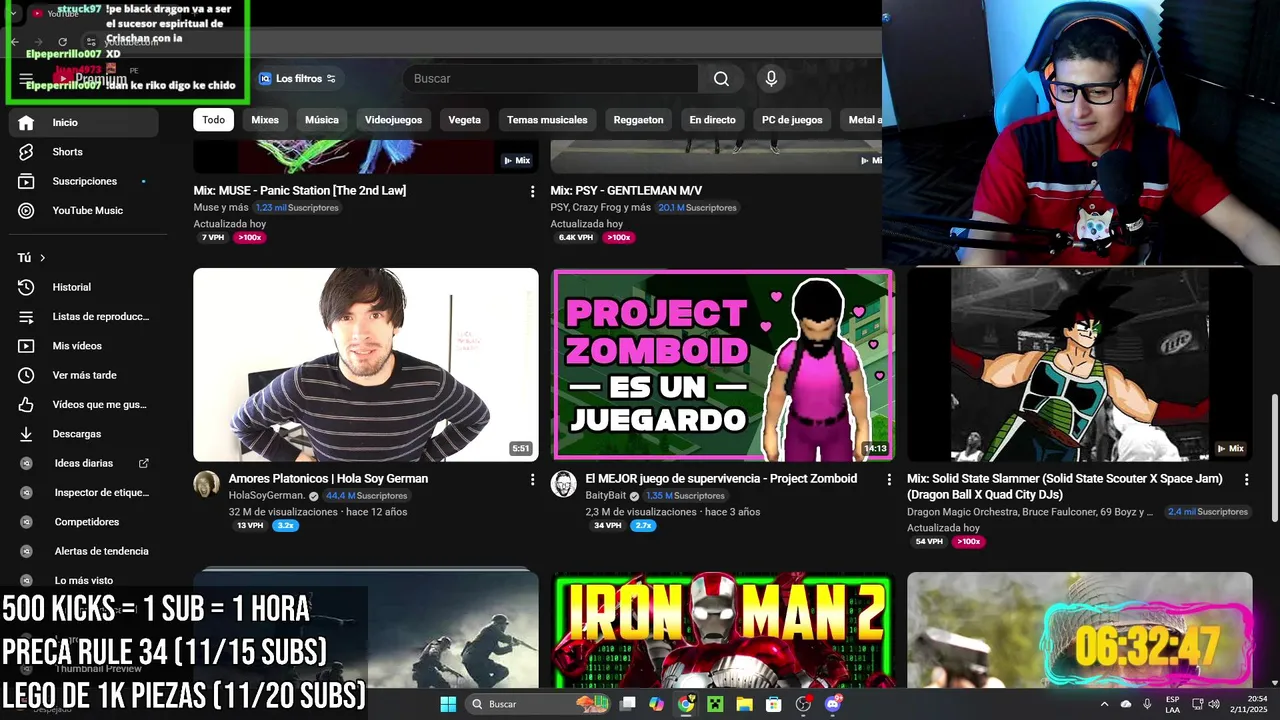This screenshot has width=1280, height=720.
Task: Select the Reggaeton chip
Action: click(638, 120)
